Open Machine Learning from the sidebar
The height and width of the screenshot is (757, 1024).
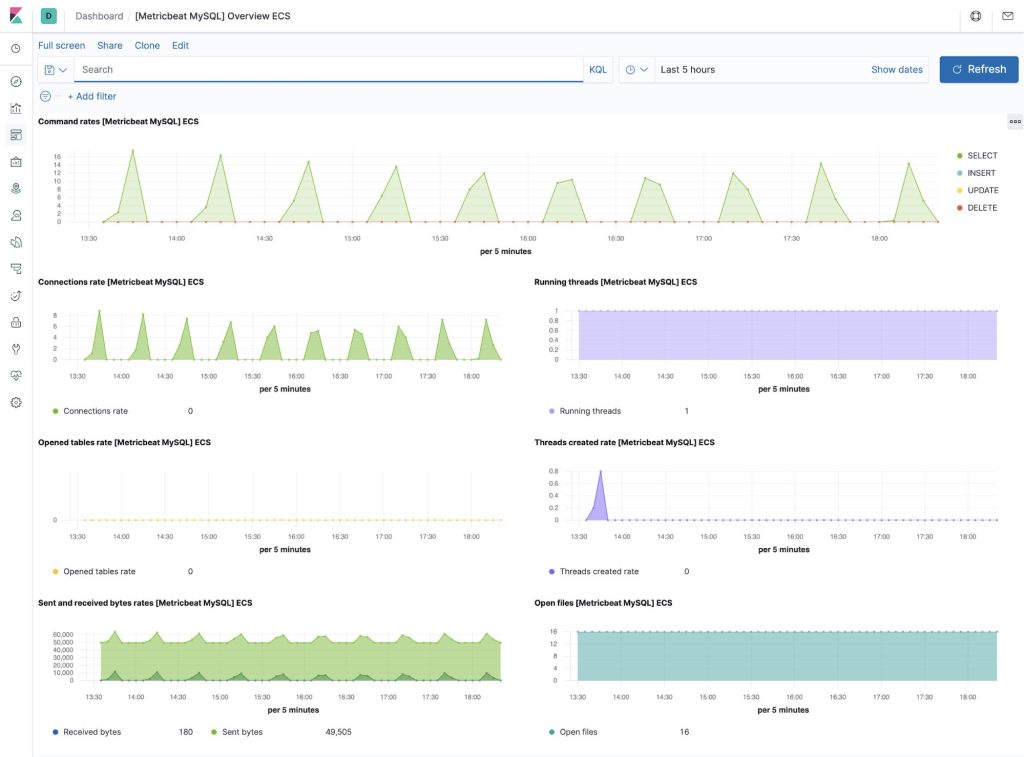pyautogui.click(x=16, y=216)
